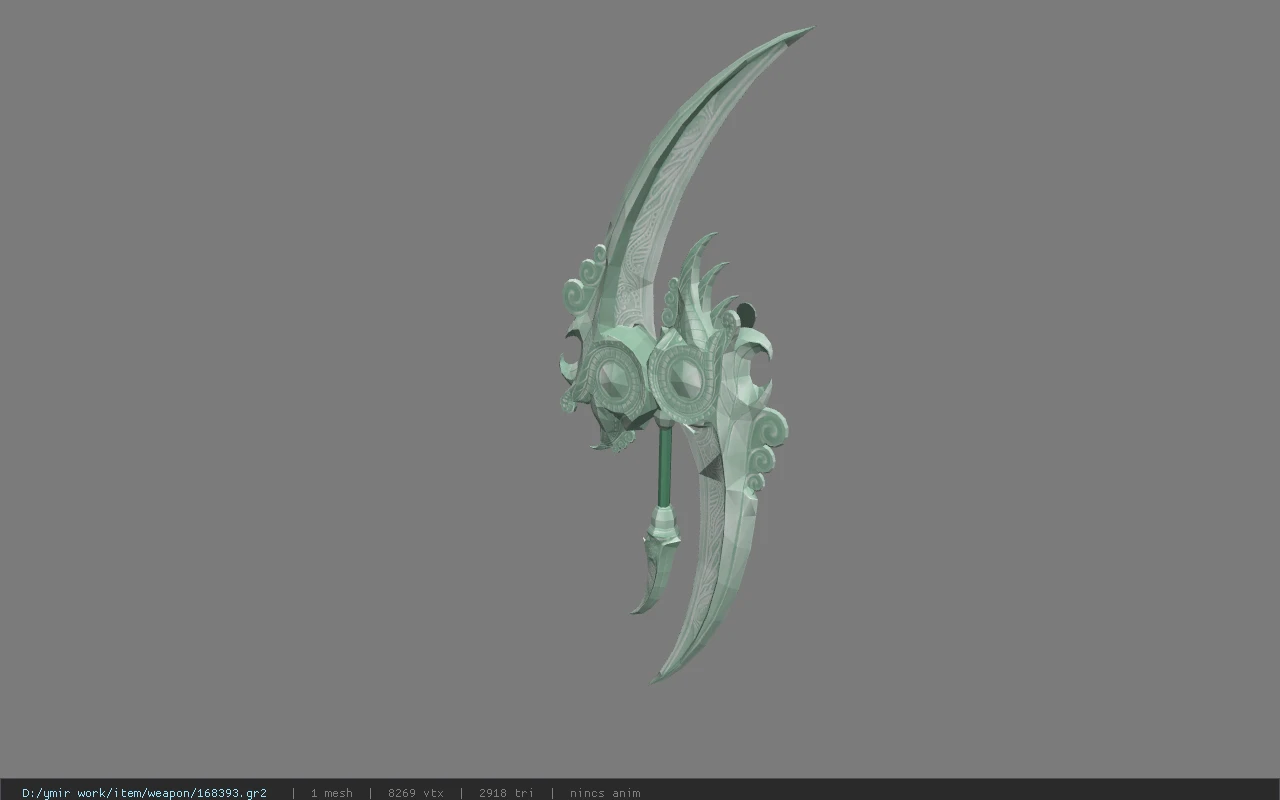
Task: Click the '2918 tri' triangle count
Action: click(x=506, y=793)
